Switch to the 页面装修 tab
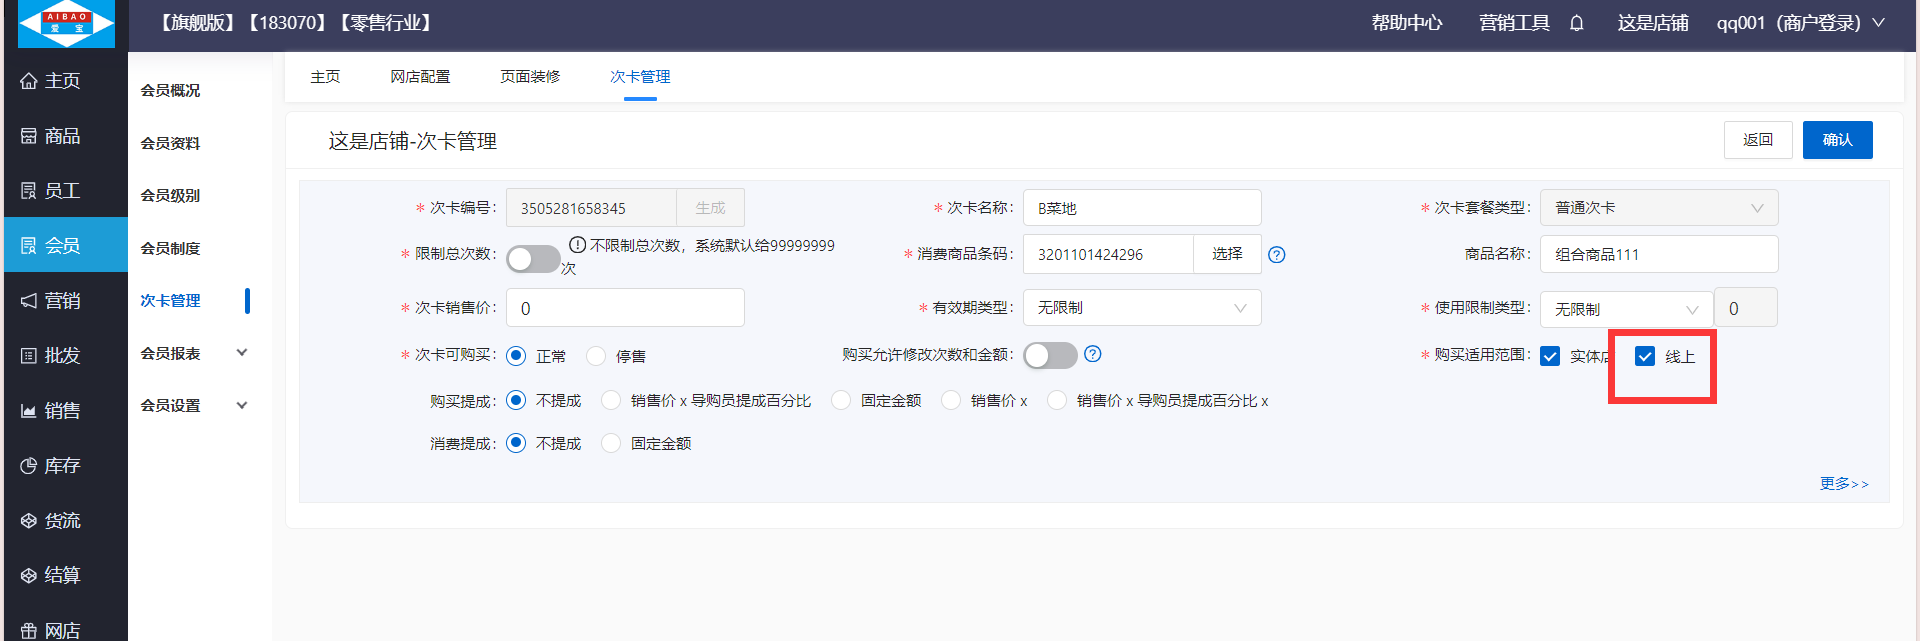Image resolution: width=1920 pixels, height=641 pixels. coord(530,77)
